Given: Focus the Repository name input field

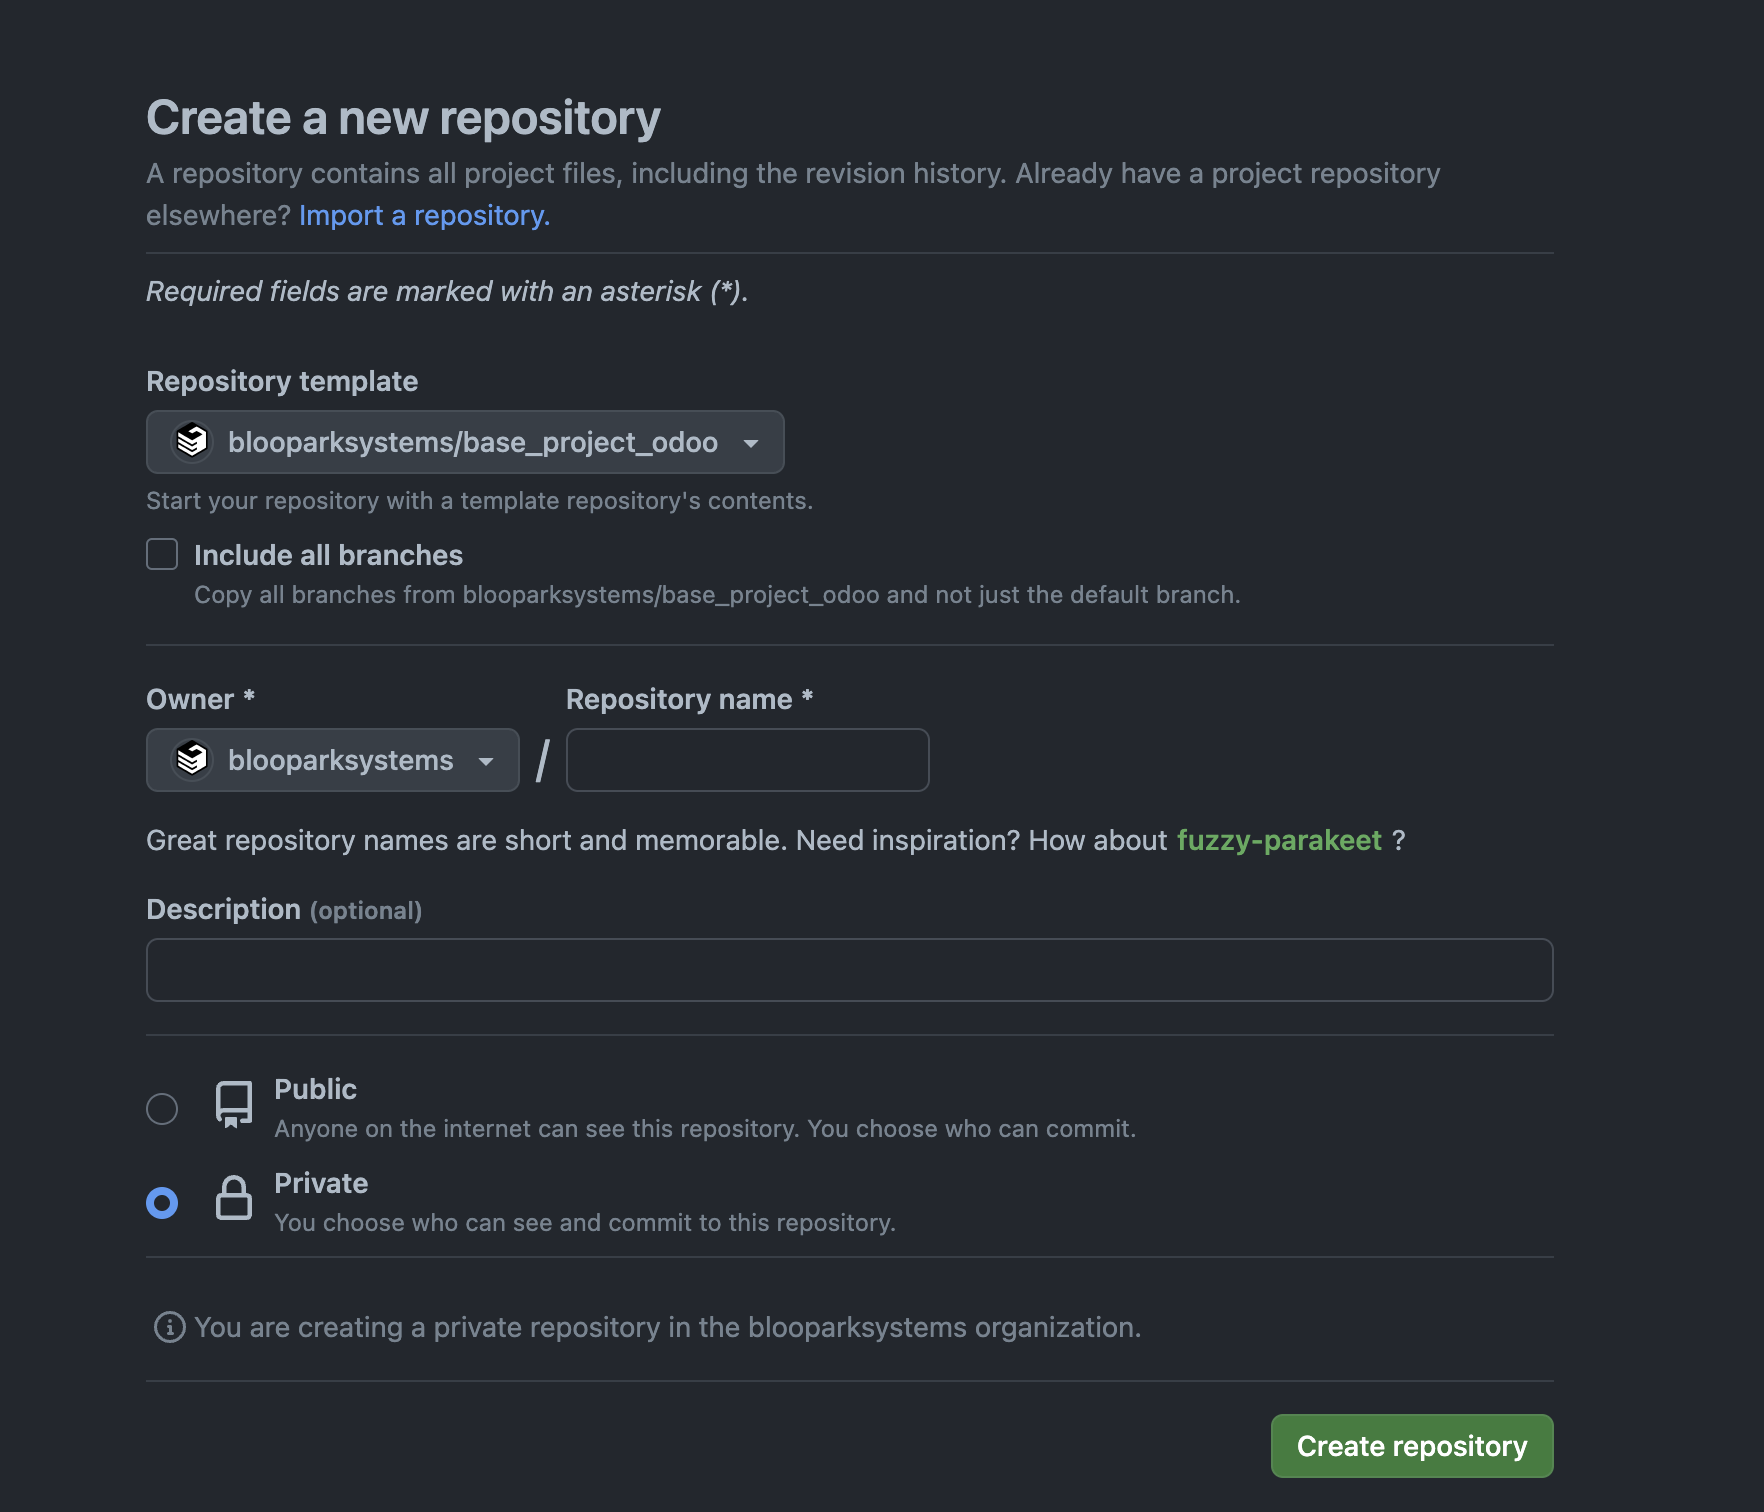Looking at the screenshot, I should point(748,760).
